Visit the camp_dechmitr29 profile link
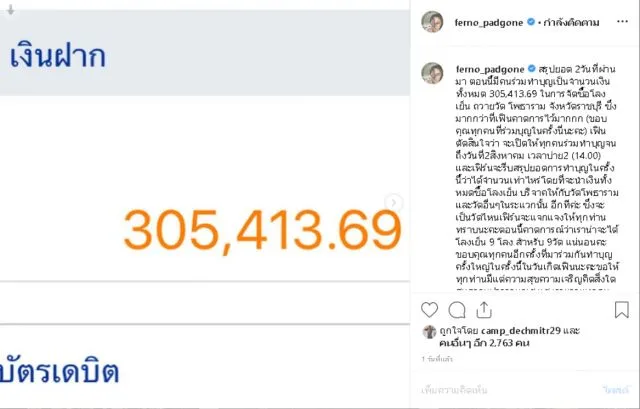This screenshot has width=640, height=409. click(x=518, y=330)
